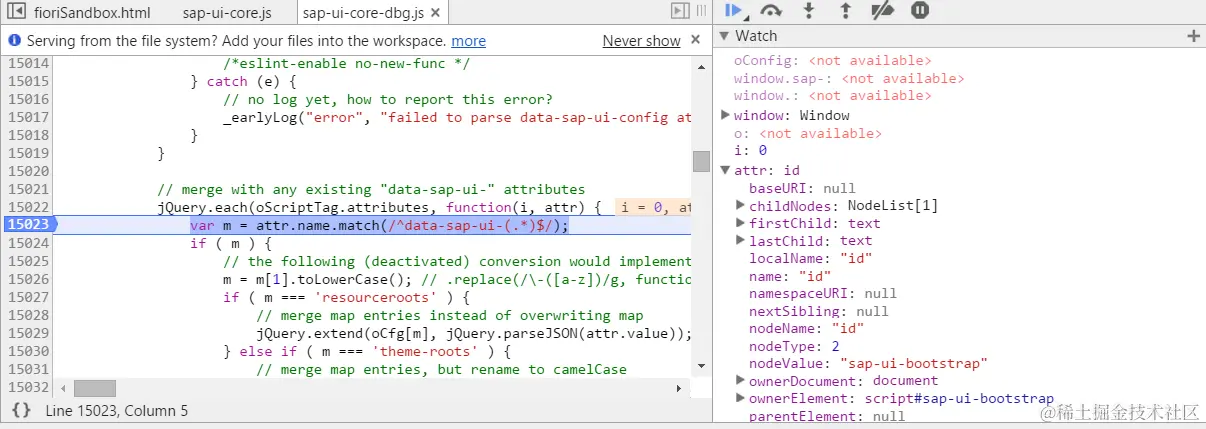Click line number 15030
The width and height of the screenshot is (1206, 429).
click(27, 351)
